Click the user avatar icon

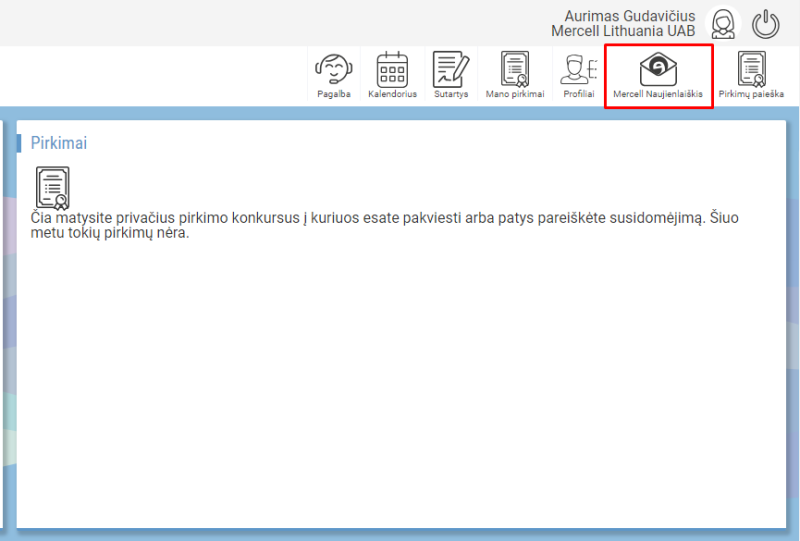click(722, 24)
